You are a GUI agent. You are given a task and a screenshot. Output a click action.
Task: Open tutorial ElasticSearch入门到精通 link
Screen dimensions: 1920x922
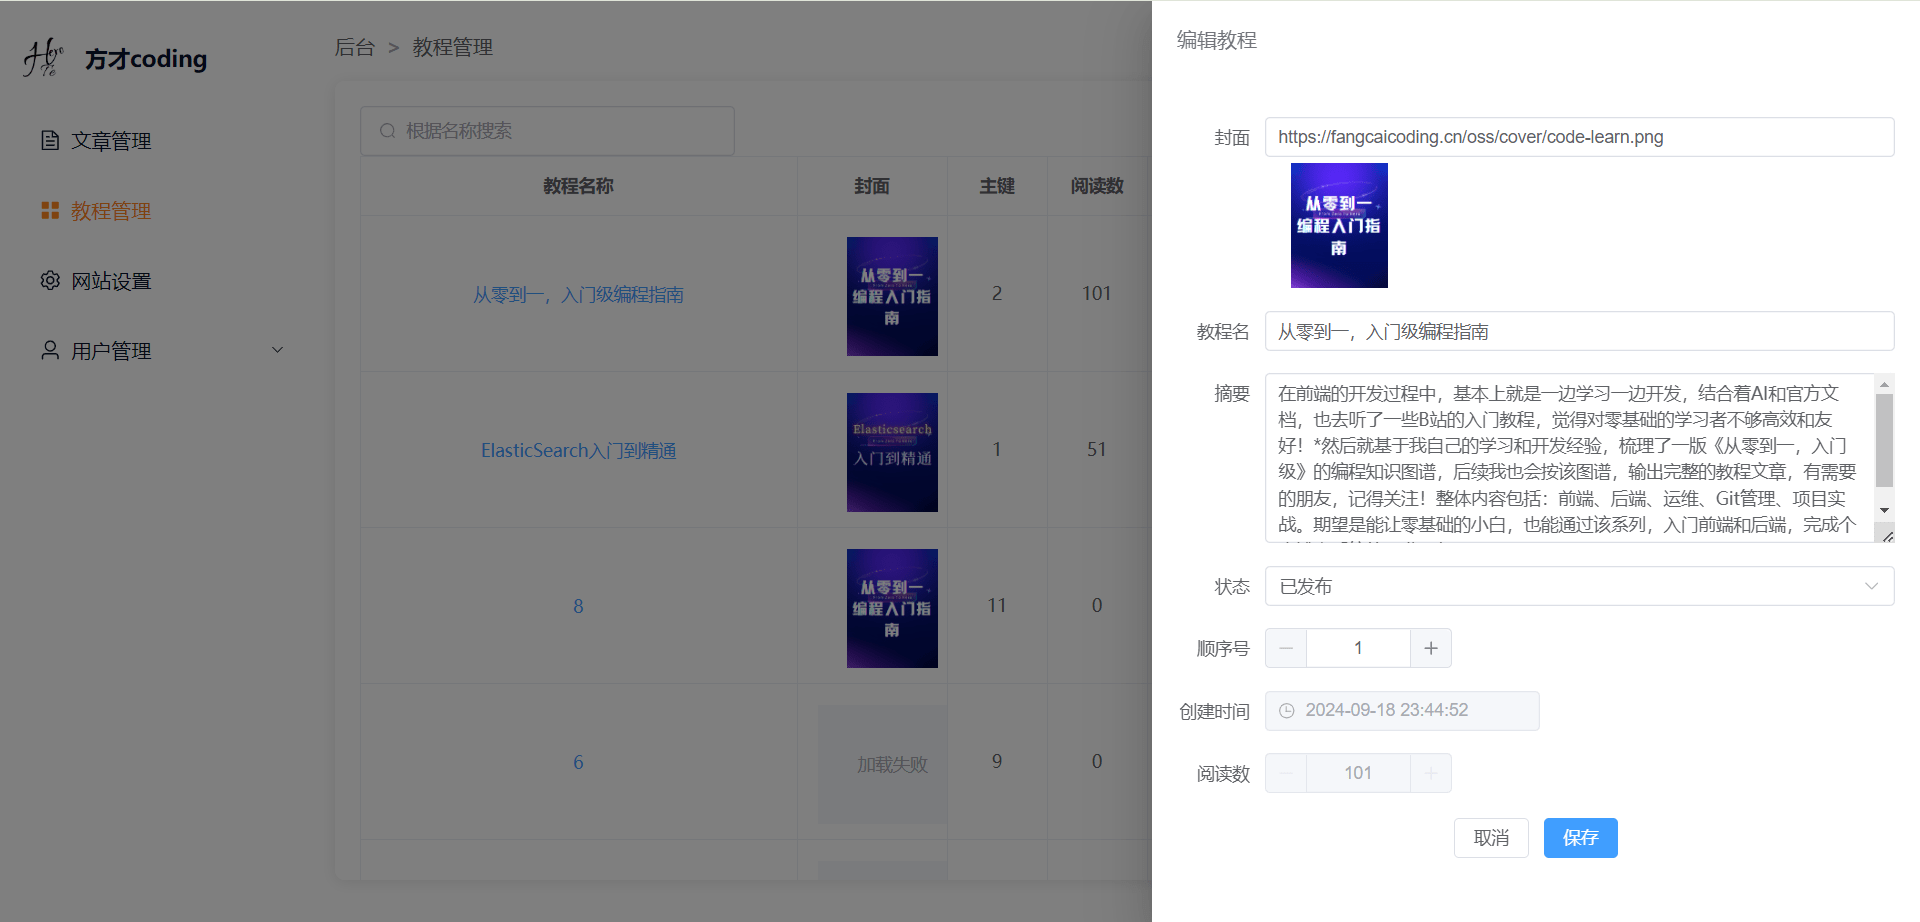[578, 450]
